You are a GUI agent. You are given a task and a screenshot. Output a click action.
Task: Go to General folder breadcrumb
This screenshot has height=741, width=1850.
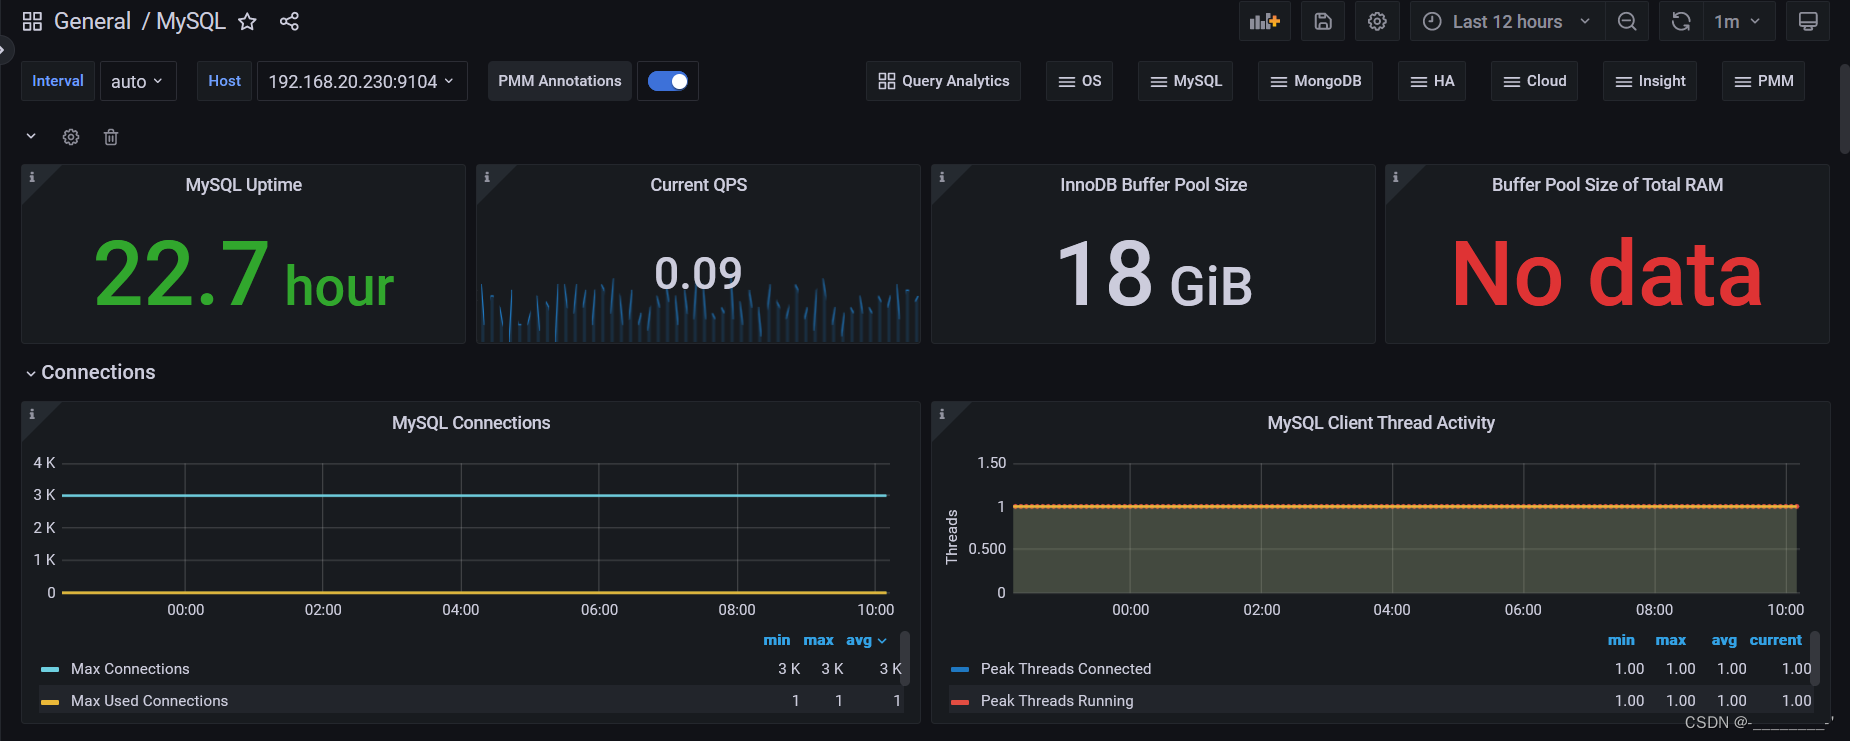click(x=92, y=21)
